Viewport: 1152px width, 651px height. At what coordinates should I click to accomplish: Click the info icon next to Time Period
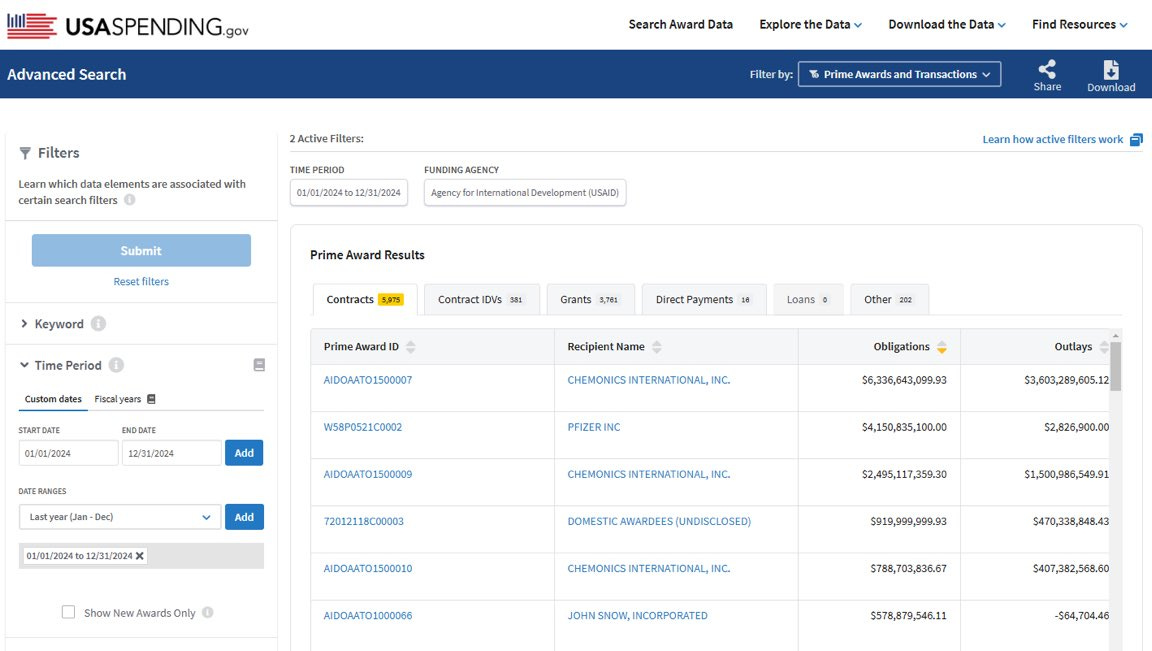[x=116, y=365]
